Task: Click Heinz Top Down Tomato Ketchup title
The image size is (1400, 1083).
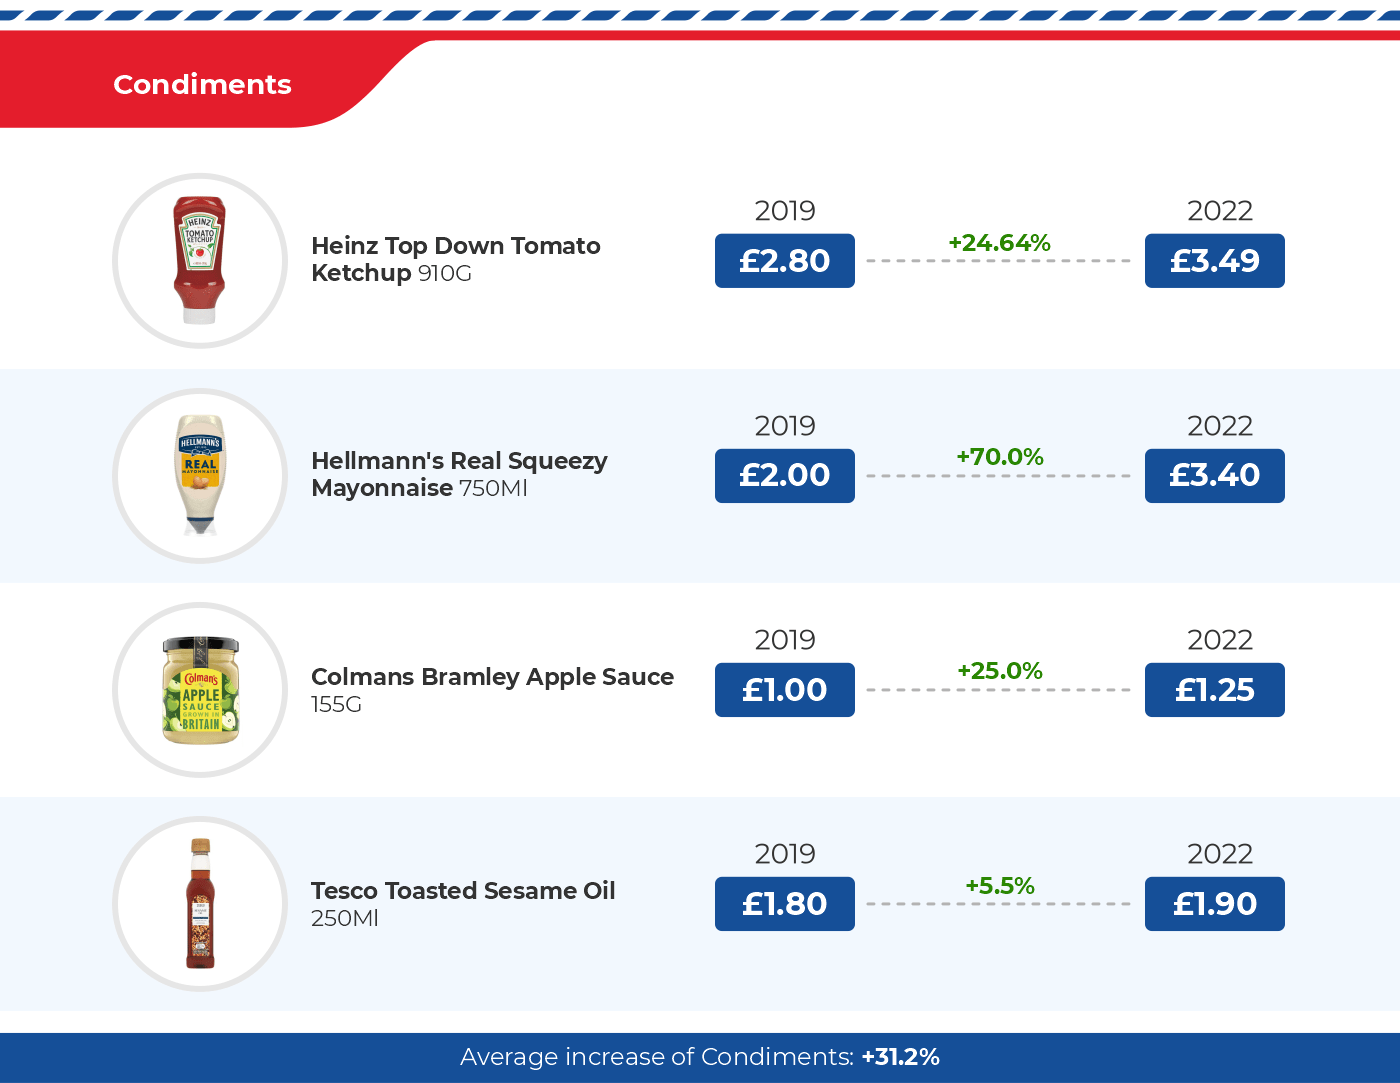Action: point(455,259)
